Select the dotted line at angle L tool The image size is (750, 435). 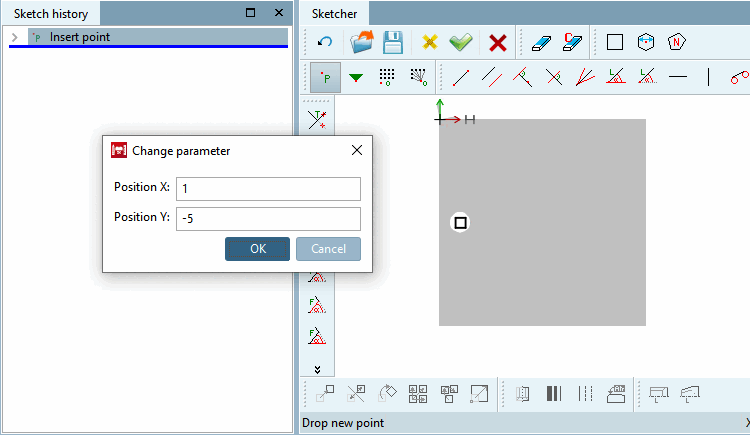click(647, 77)
